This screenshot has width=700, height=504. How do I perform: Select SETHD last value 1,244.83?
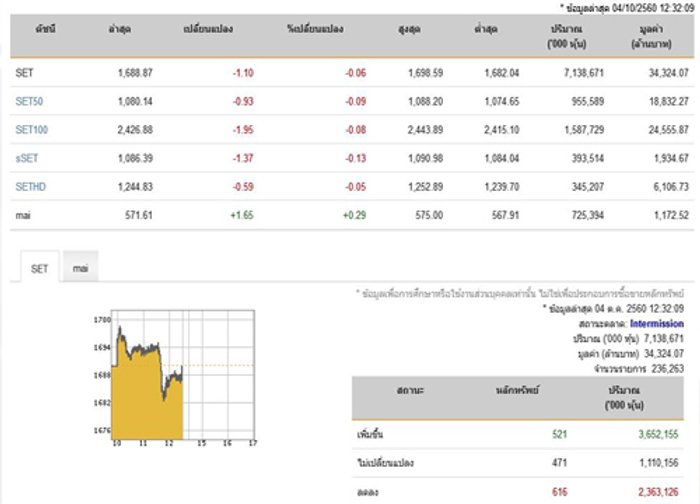(135, 187)
